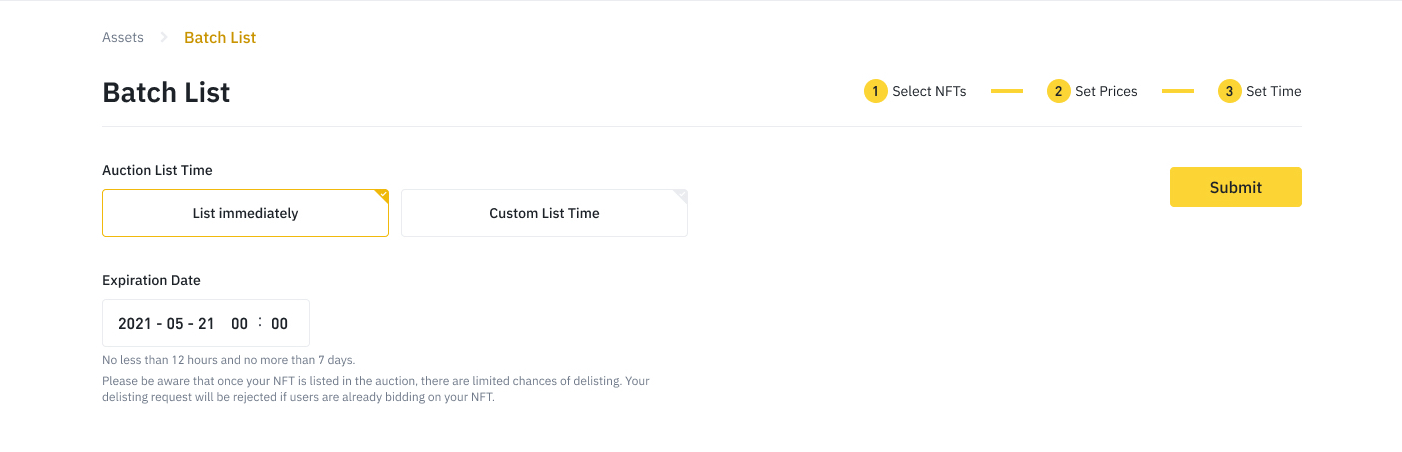The image size is (1402, 452).
Task: Click the progress line between steps 1 and 2
Action: [x=1007, y=91]
